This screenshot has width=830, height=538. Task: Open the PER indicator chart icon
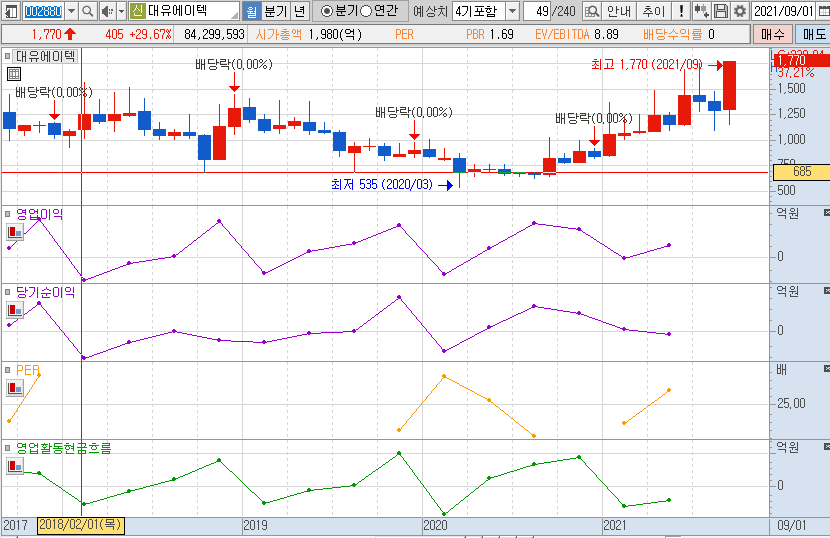(x=15, y=388)
